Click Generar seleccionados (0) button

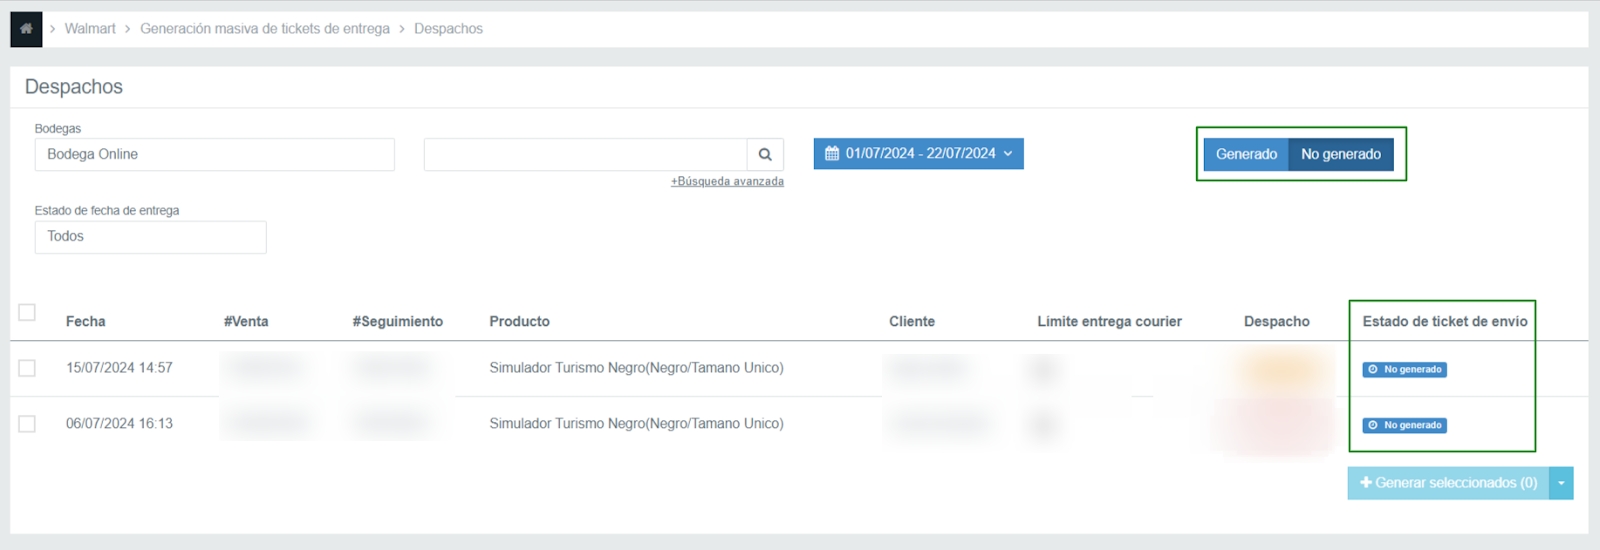click(x=1448, y=483)
